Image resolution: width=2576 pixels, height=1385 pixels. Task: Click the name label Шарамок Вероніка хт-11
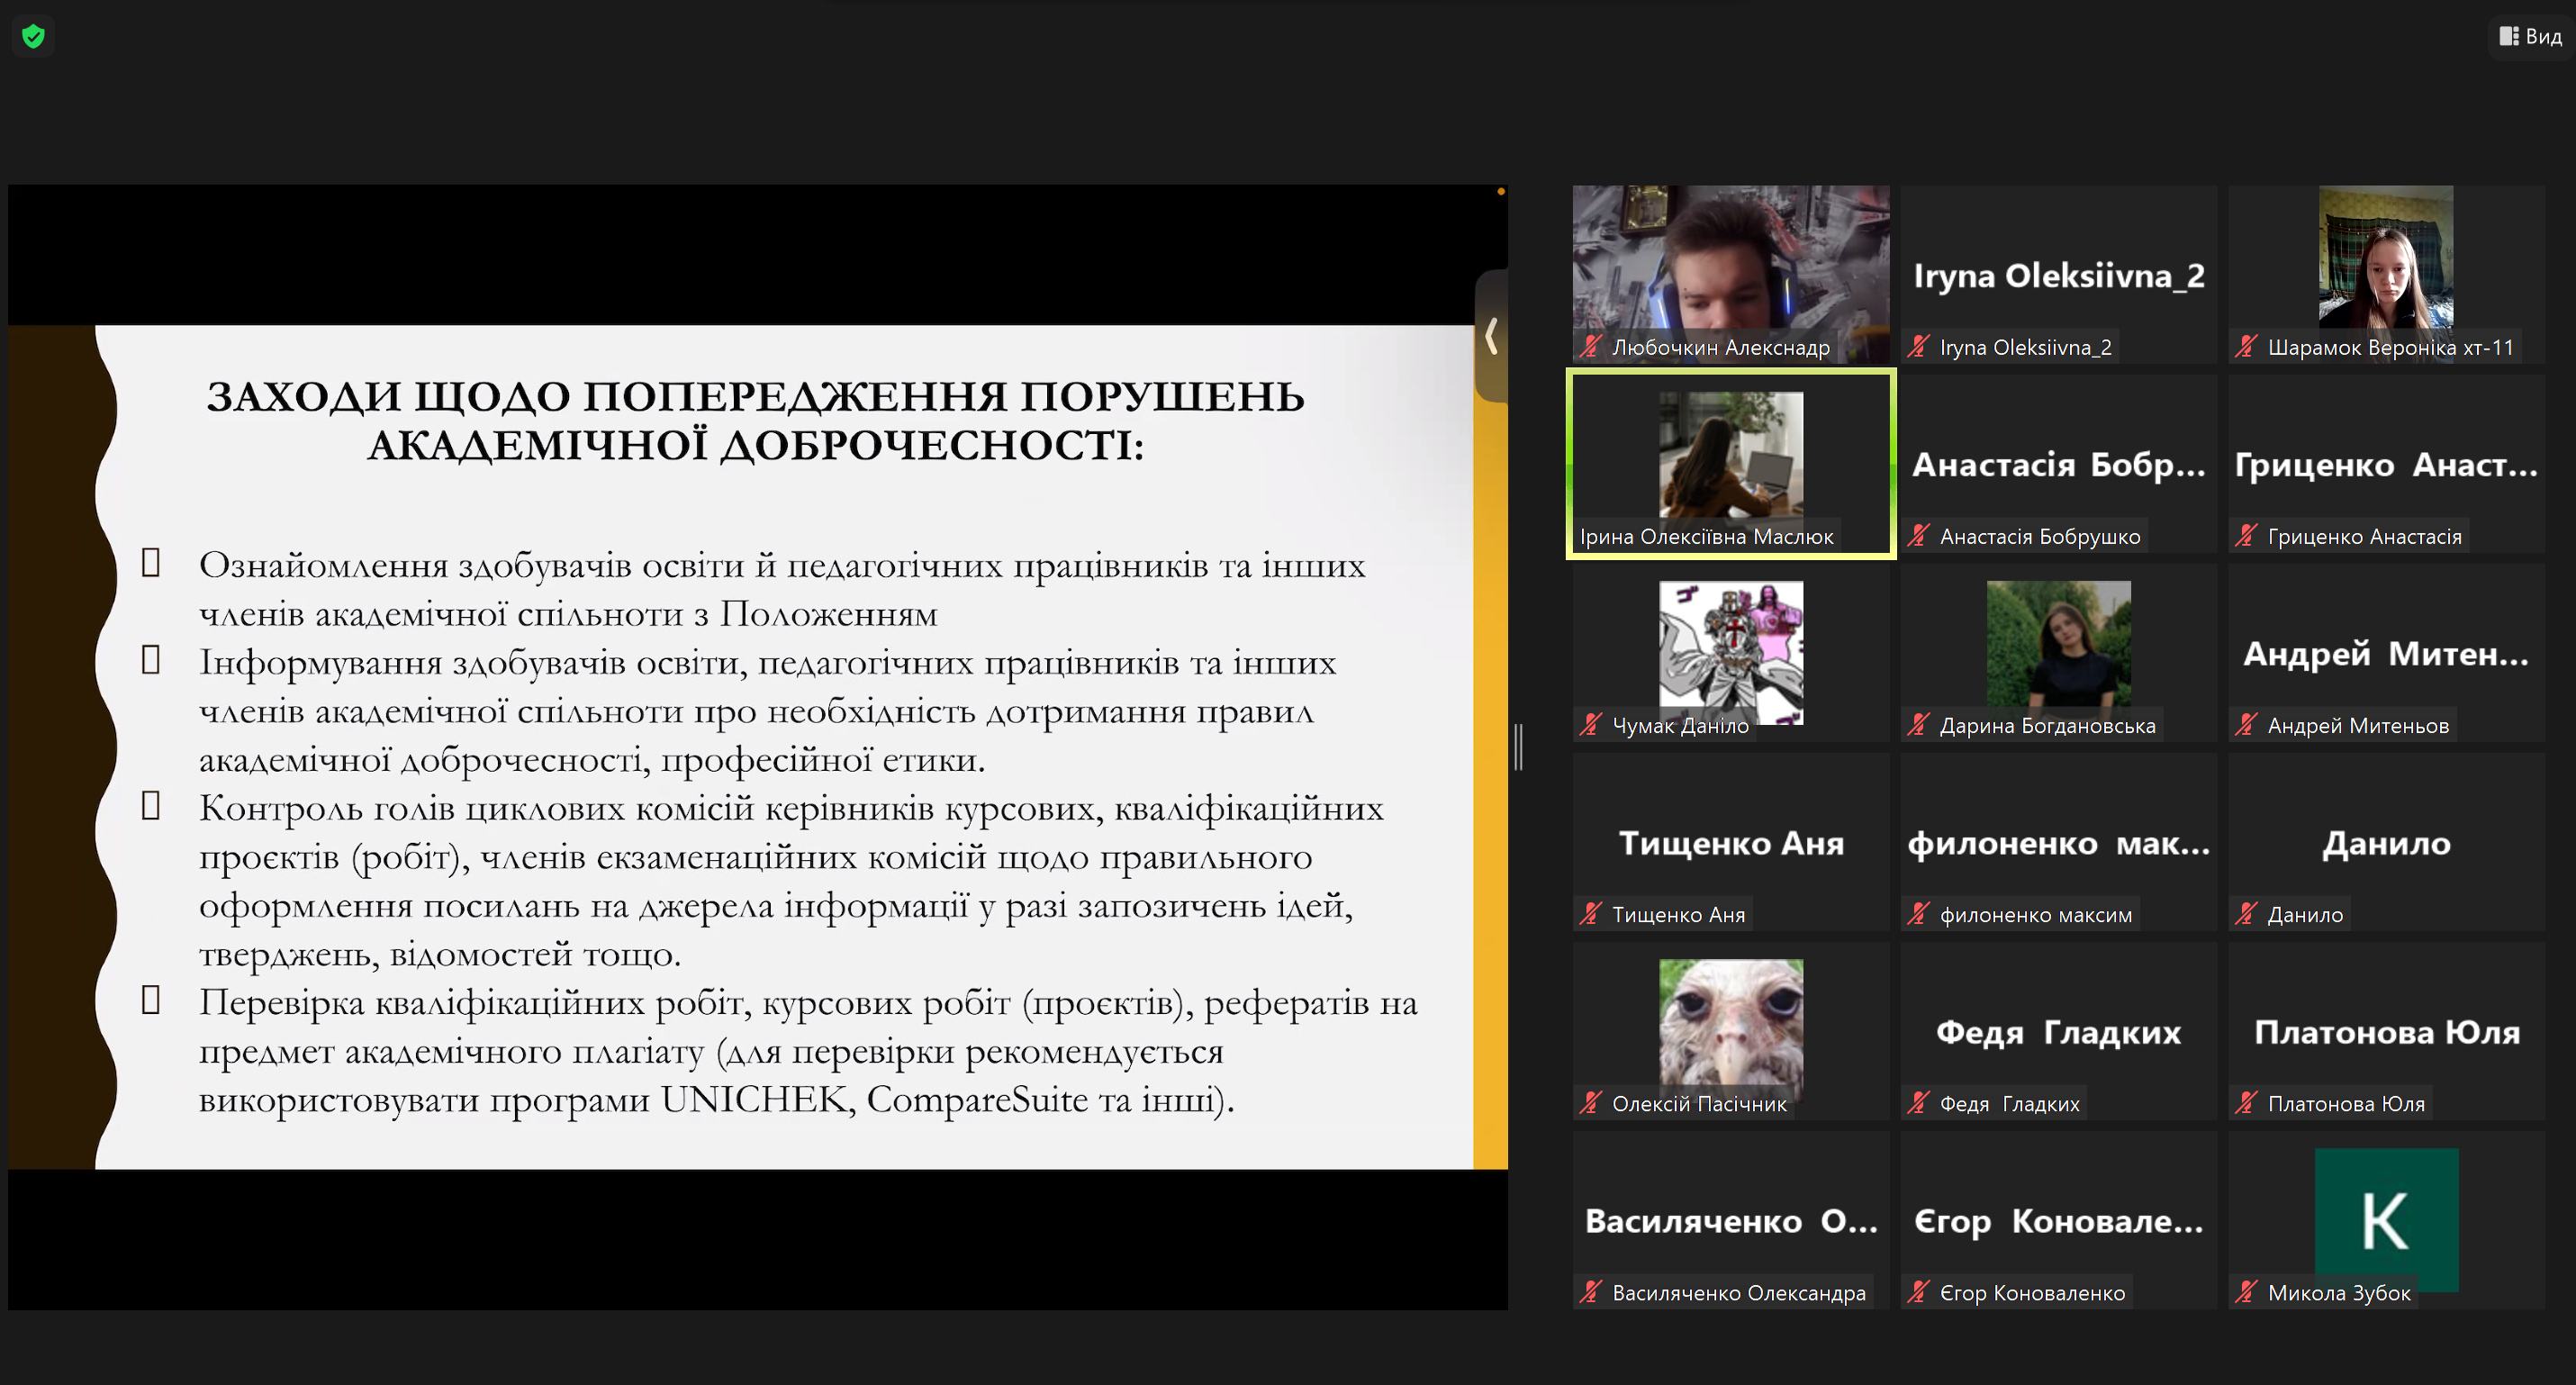click(x=2390, y=347)
